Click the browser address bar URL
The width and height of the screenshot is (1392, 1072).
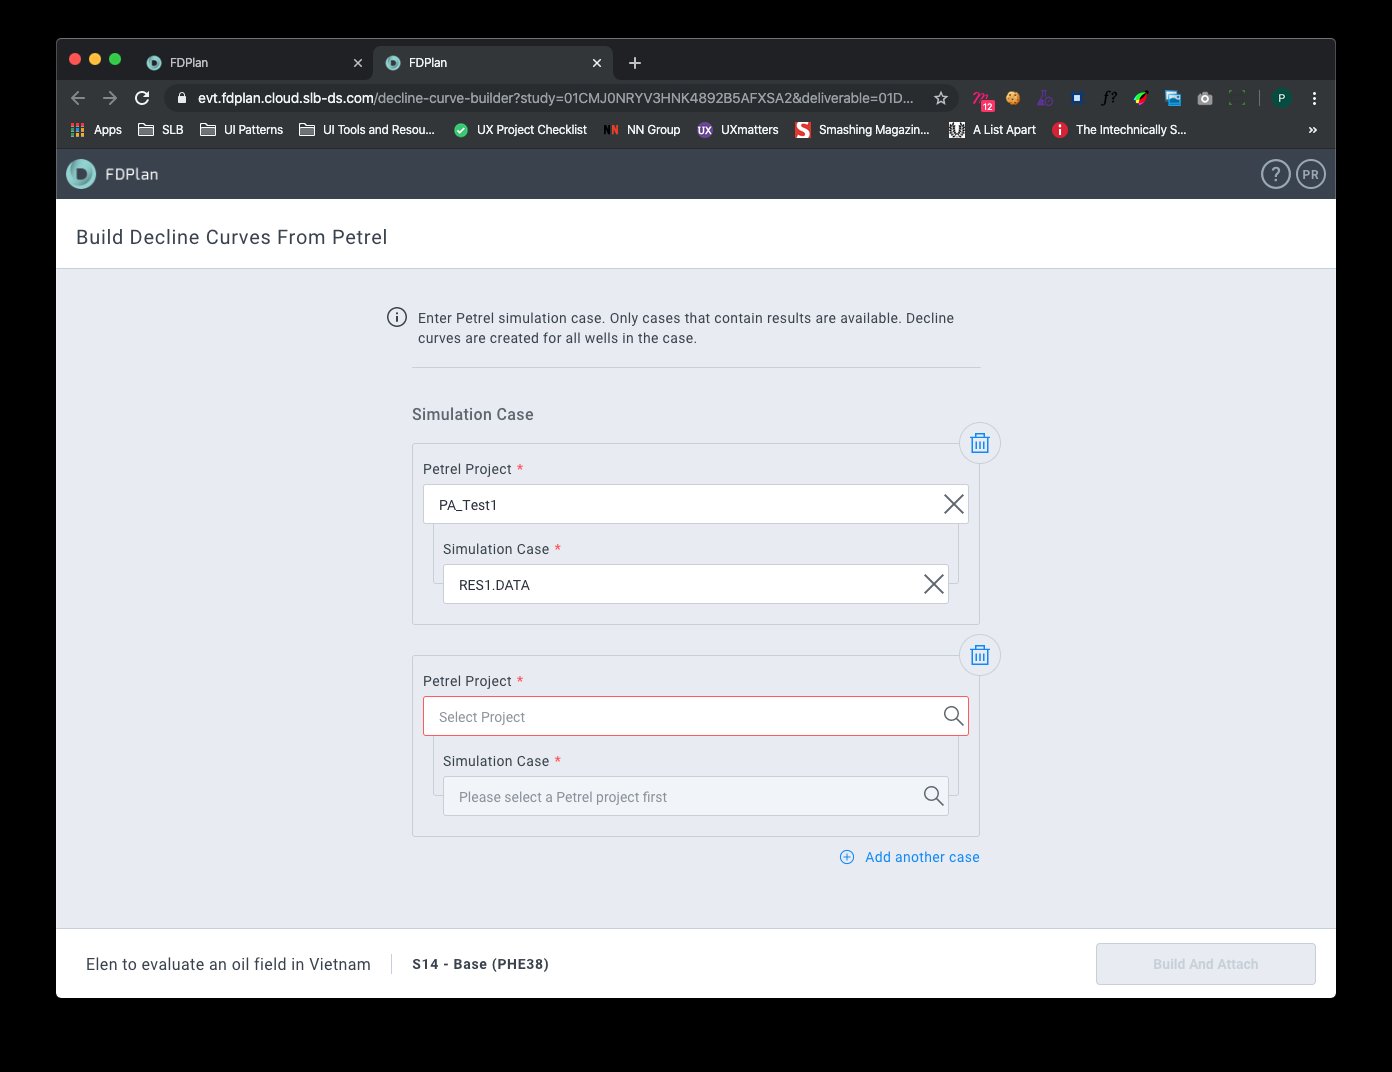[x=555, y=98]
